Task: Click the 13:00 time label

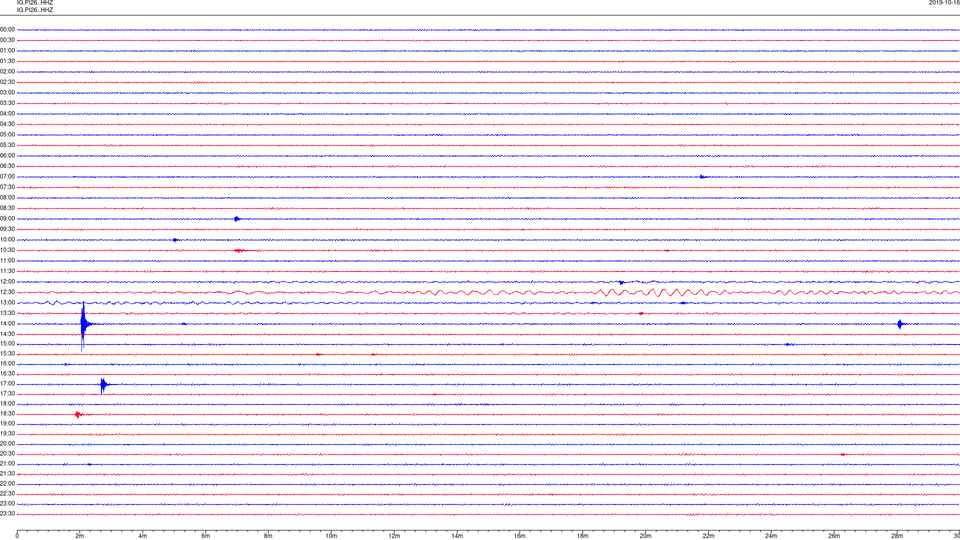Action: (7, 302)
